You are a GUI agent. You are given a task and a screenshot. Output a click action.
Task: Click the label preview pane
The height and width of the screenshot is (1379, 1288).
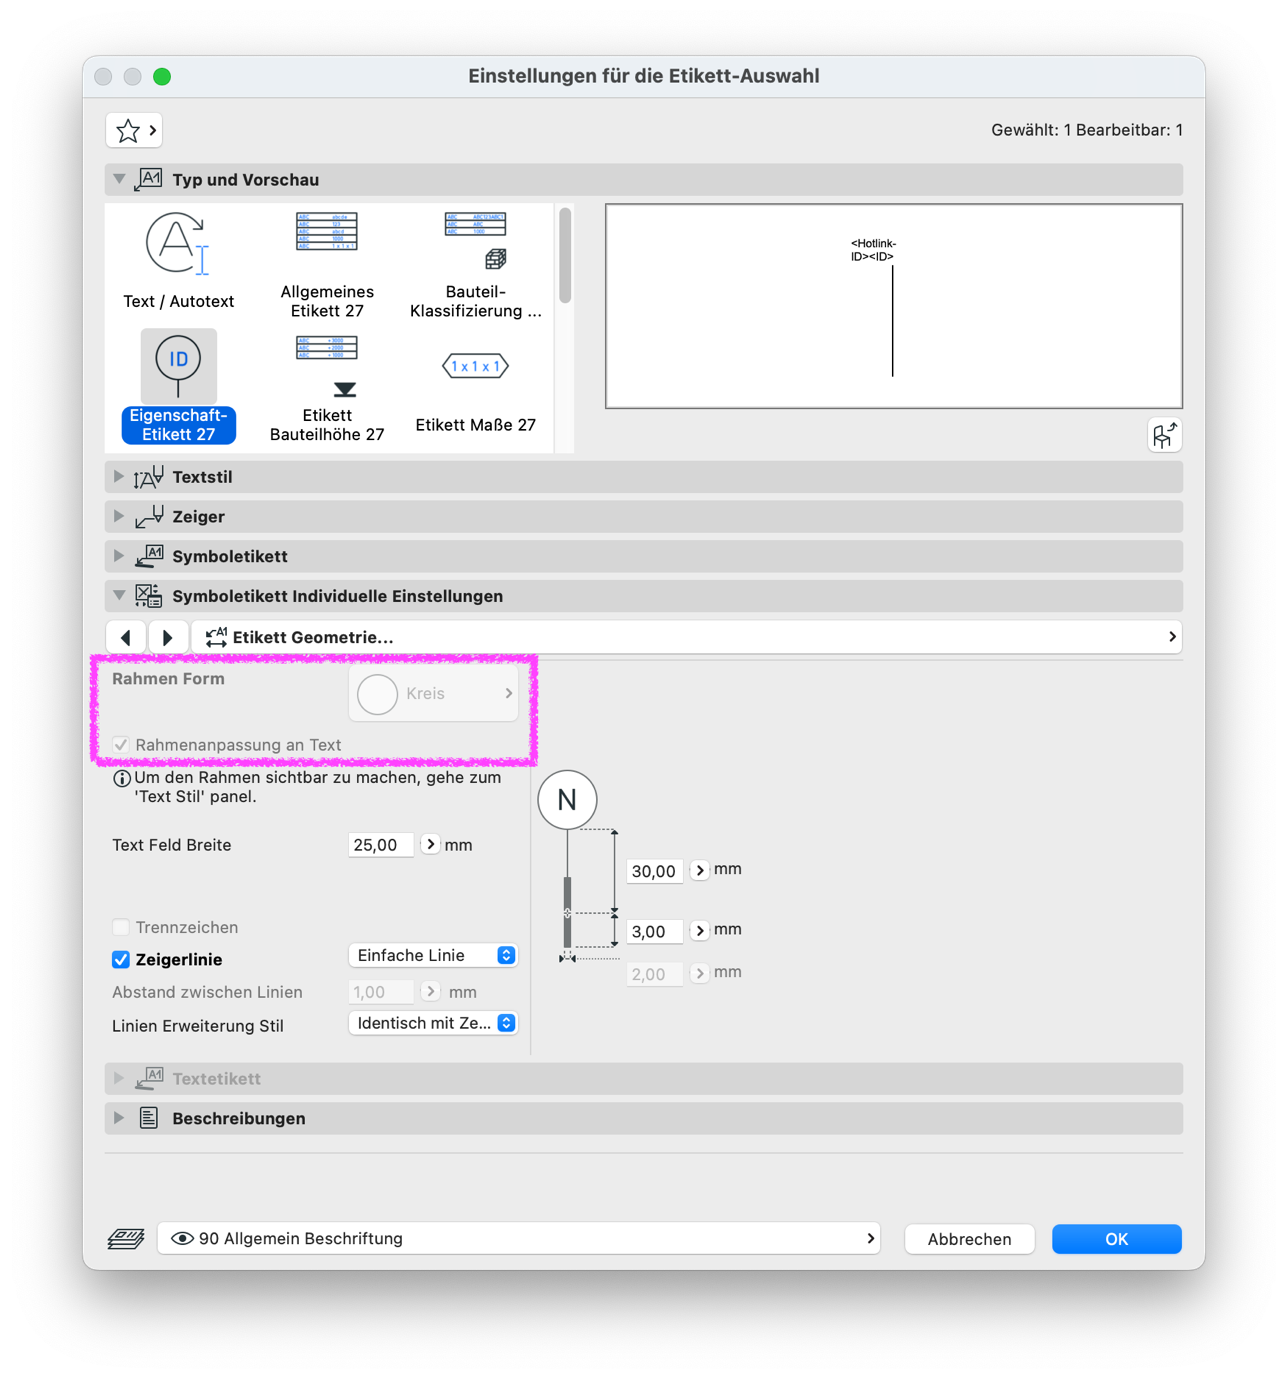click(894, 306)
